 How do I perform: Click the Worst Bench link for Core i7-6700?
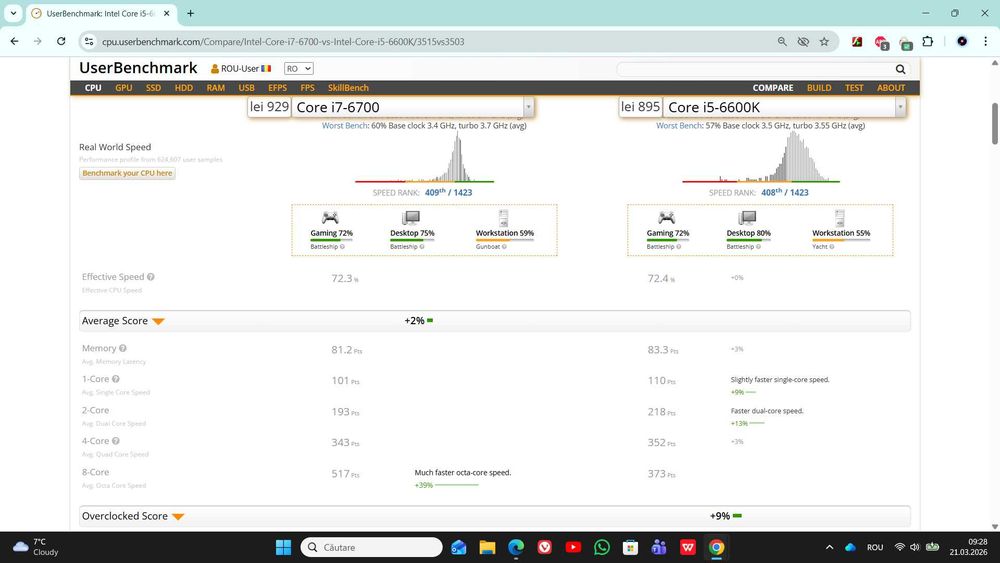click(x=345, y=126)
